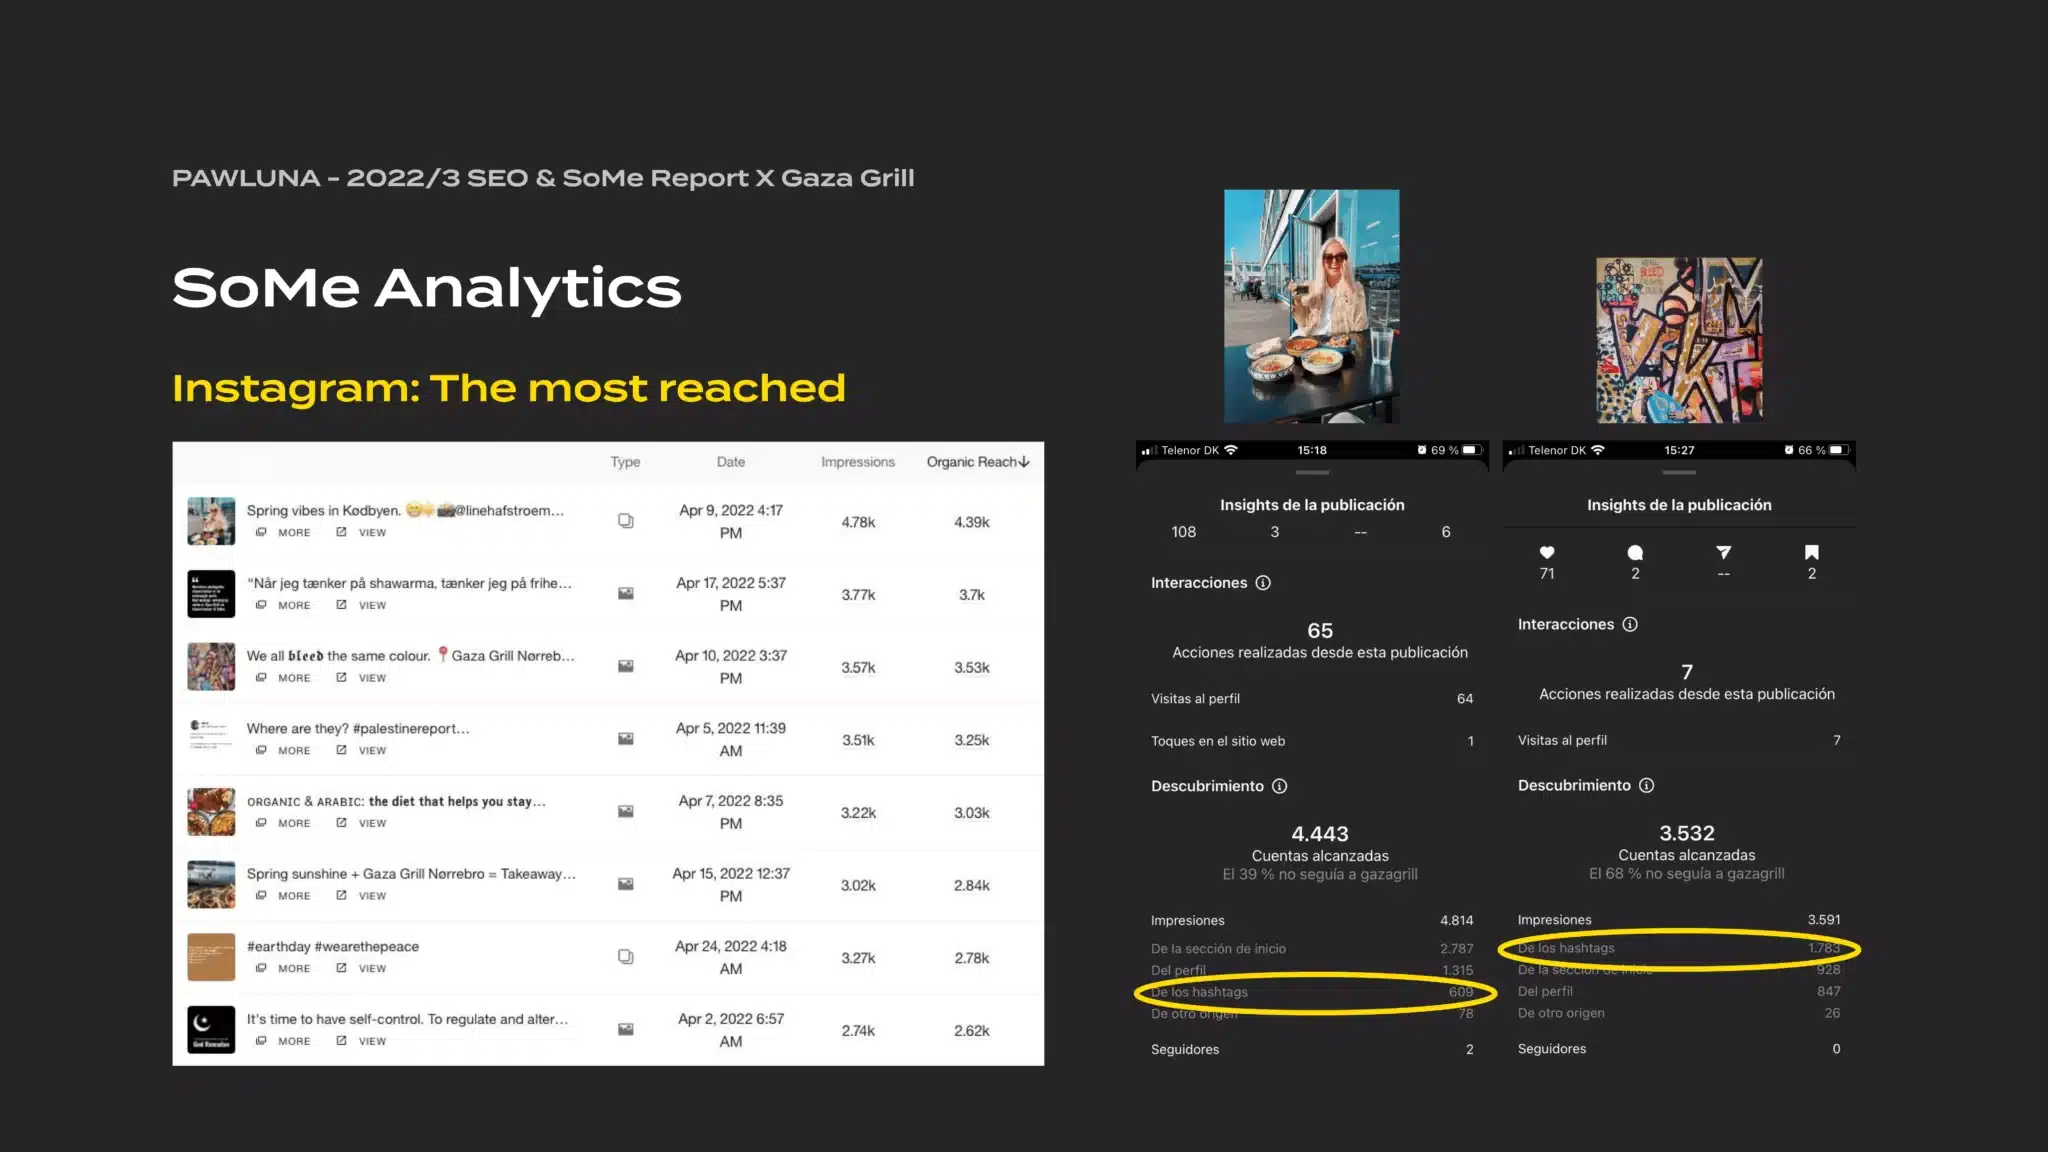
Task: Click the battery icon at 66 %
Action: click(1840, 450)
